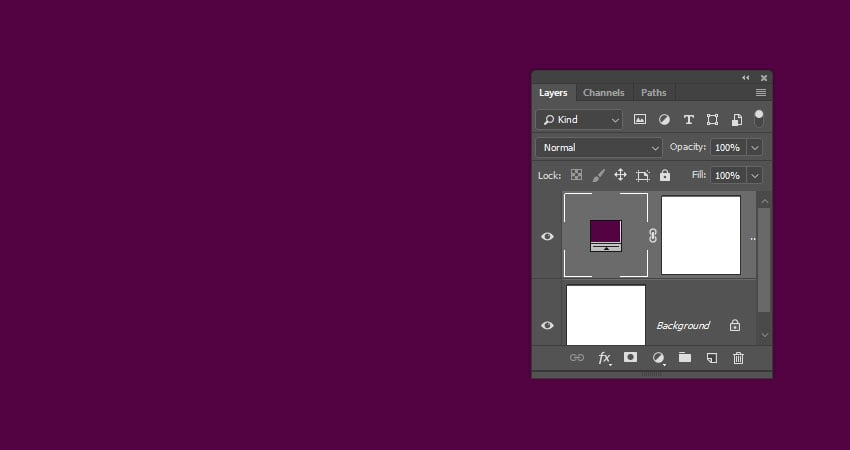The height and width of the screenshot is (450, 850).
Task: Click layers list scroll down arrow
Action: (764, 335)
